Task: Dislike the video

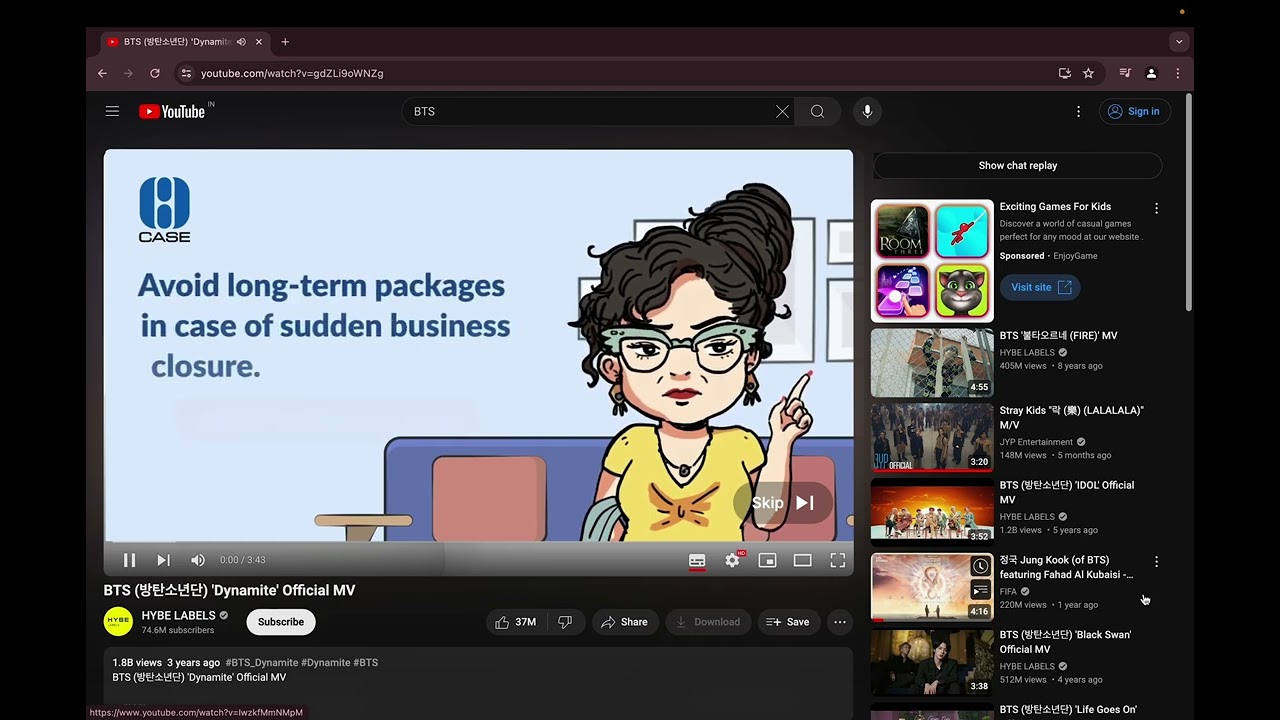Action: click(565, 622)
